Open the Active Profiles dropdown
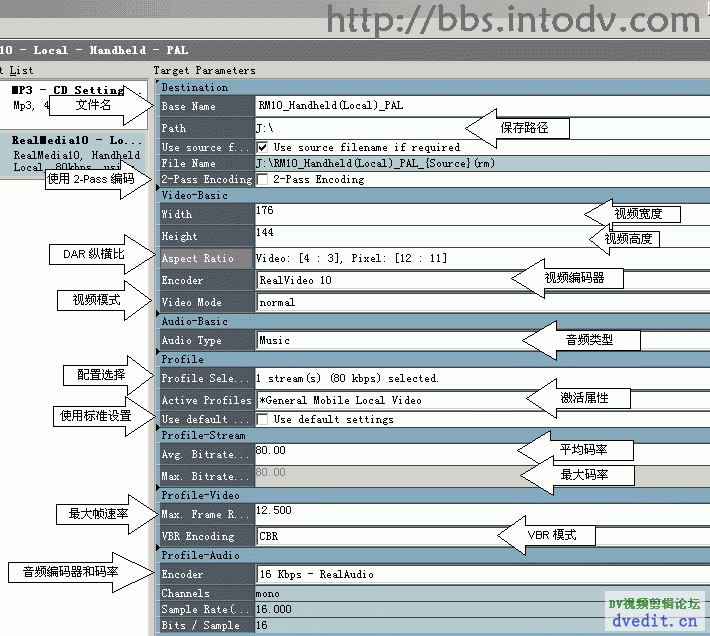710x636 pixels. [482, 400]
